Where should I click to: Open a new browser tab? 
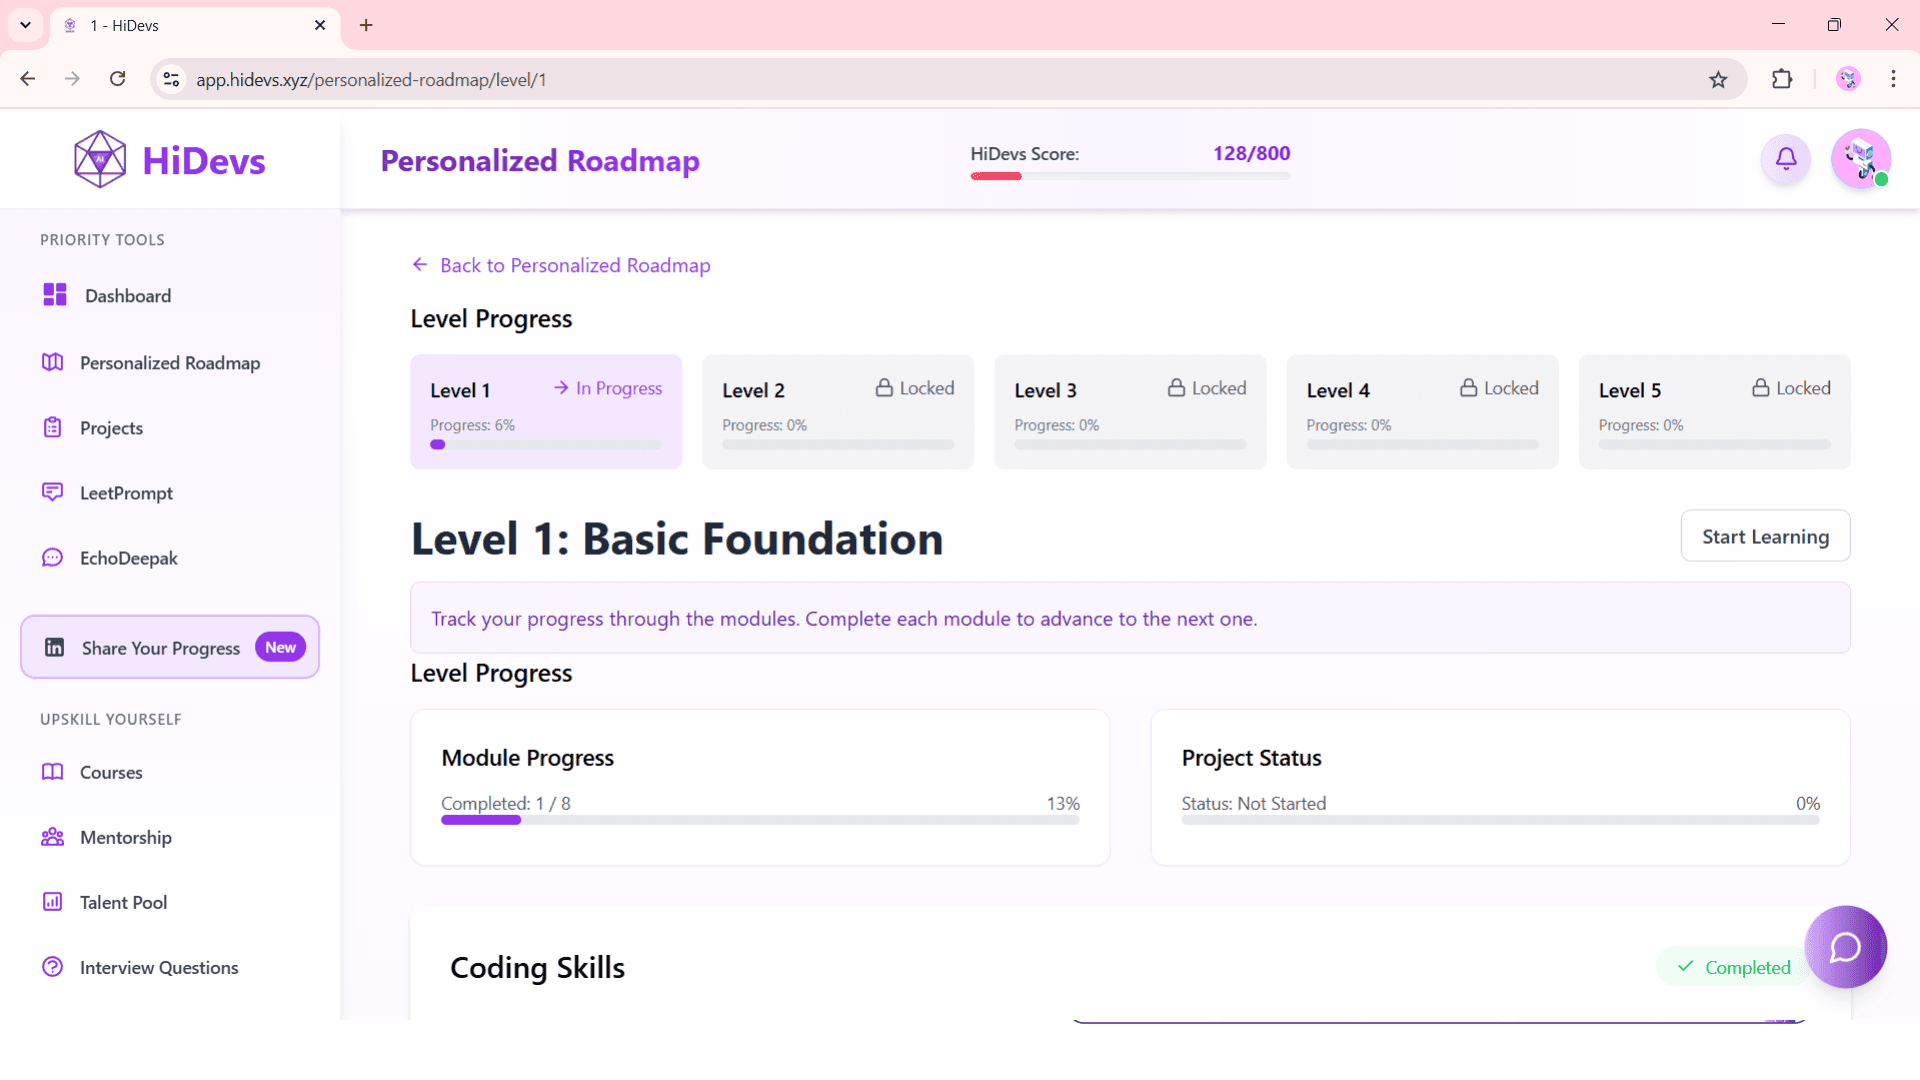click(366, 25)
